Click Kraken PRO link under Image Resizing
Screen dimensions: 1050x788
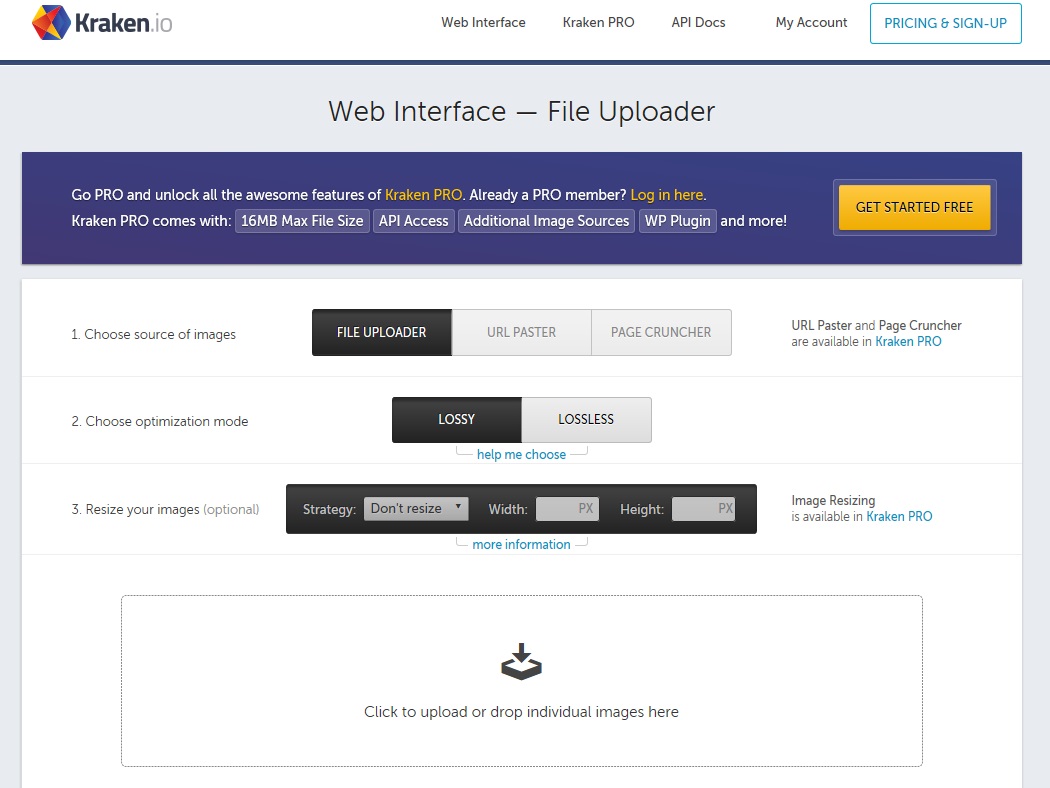tap(899, 516)
